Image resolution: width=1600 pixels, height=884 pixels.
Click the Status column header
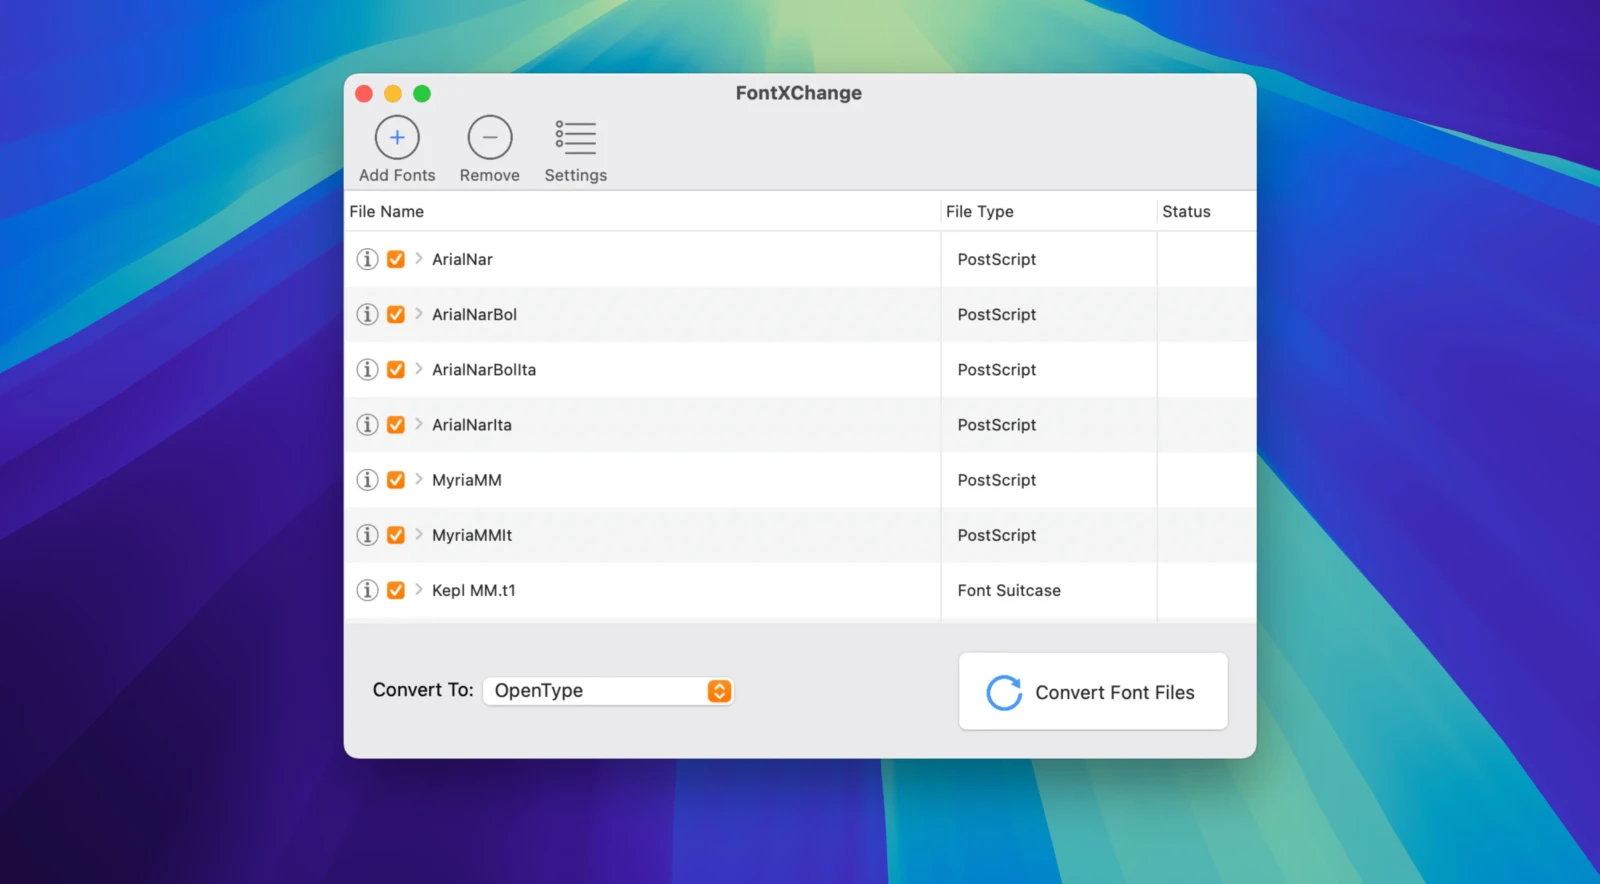(1186, 212)
